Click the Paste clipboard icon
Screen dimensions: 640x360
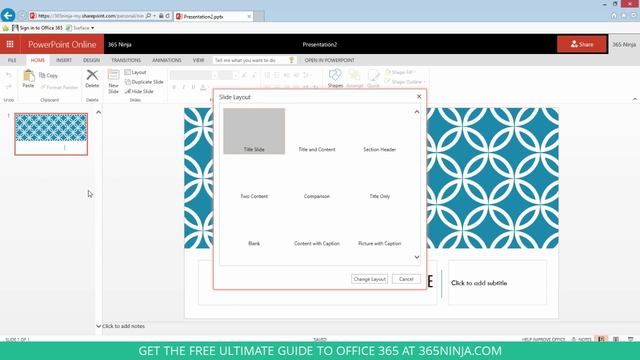coord(29,76)
